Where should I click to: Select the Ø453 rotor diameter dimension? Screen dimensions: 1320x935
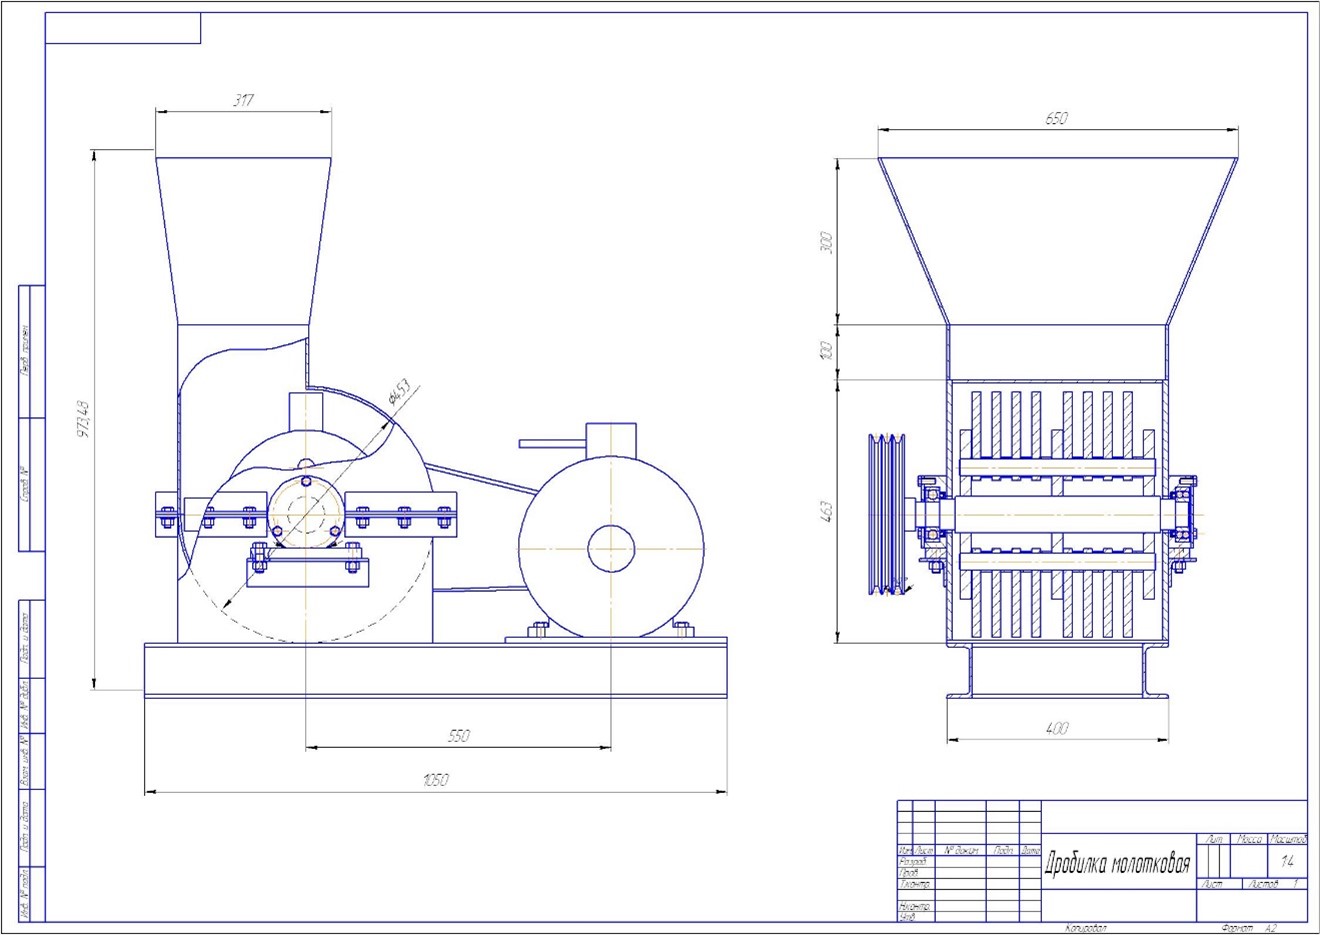tap(399, 392)
